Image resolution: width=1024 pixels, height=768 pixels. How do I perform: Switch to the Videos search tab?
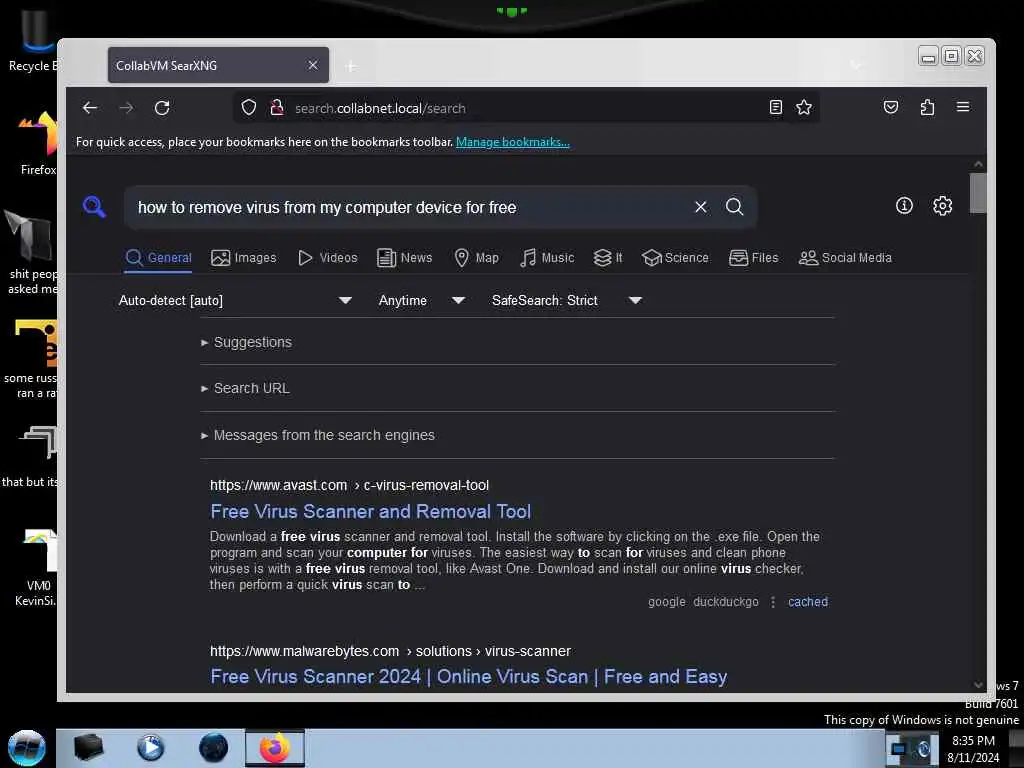(328, 258)
